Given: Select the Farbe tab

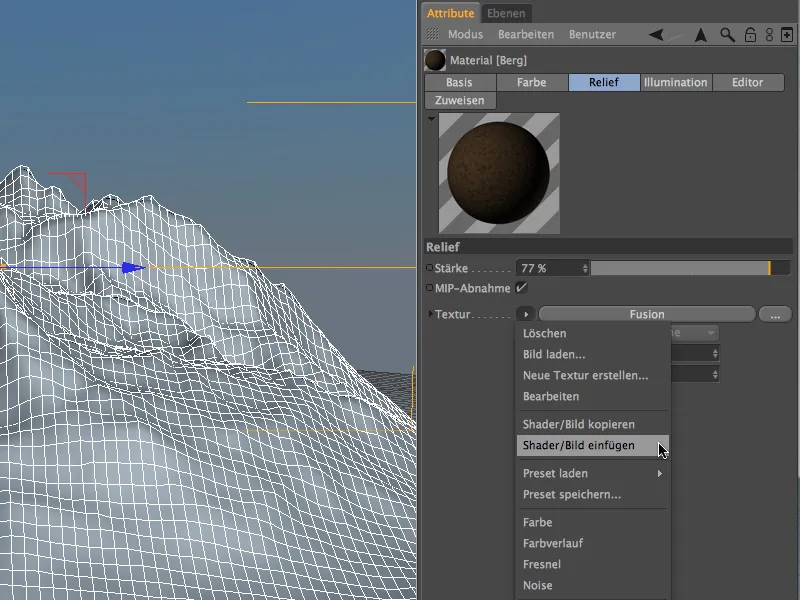Looking at the screenshot, I should 532,82.
